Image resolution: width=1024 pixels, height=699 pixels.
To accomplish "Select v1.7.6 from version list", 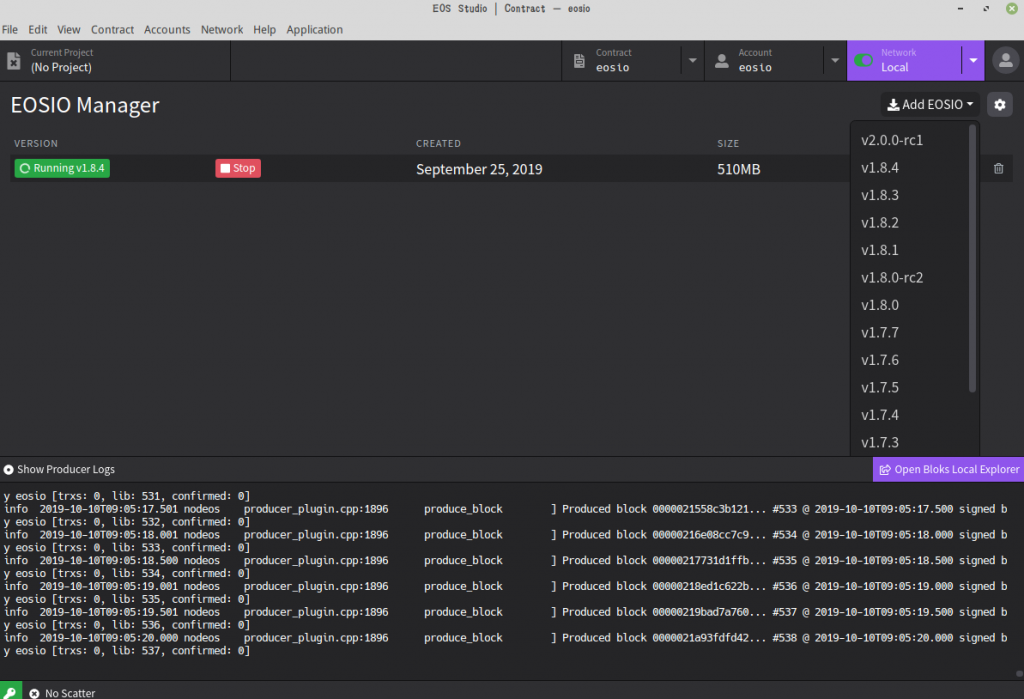I will coord(910,360).
